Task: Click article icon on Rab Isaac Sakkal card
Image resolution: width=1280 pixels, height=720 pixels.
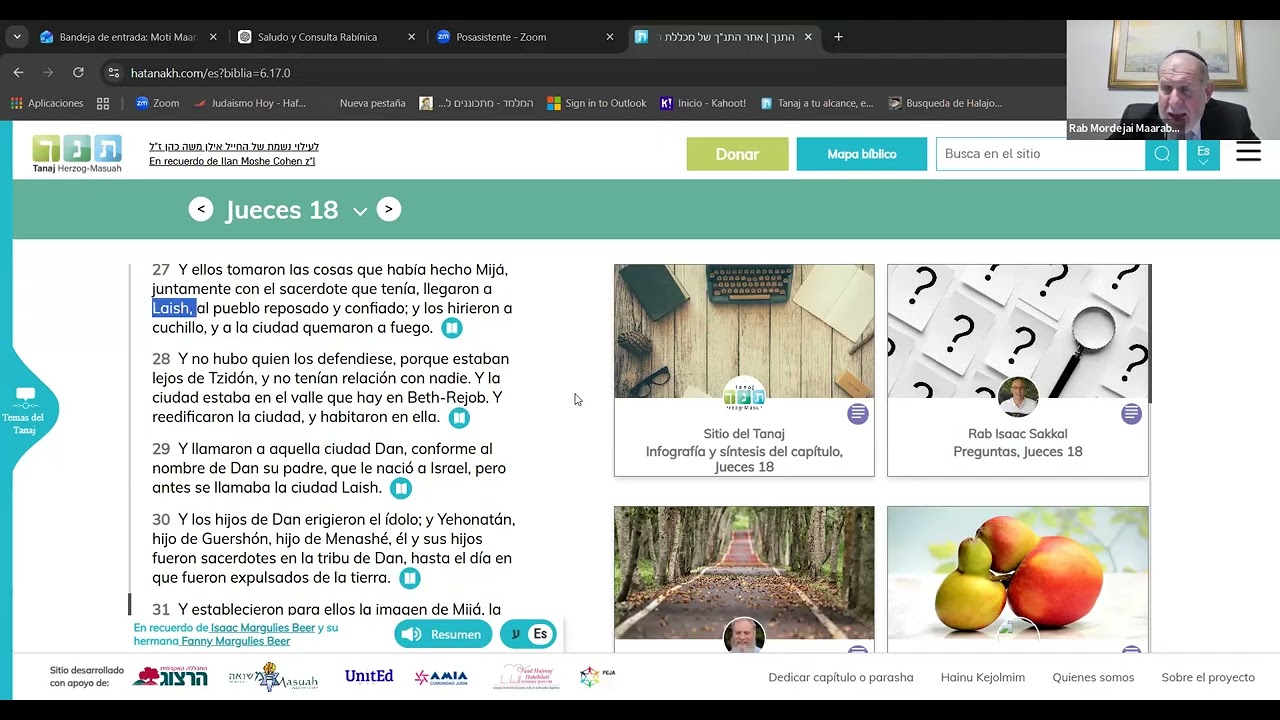Action: point(1131,413)
